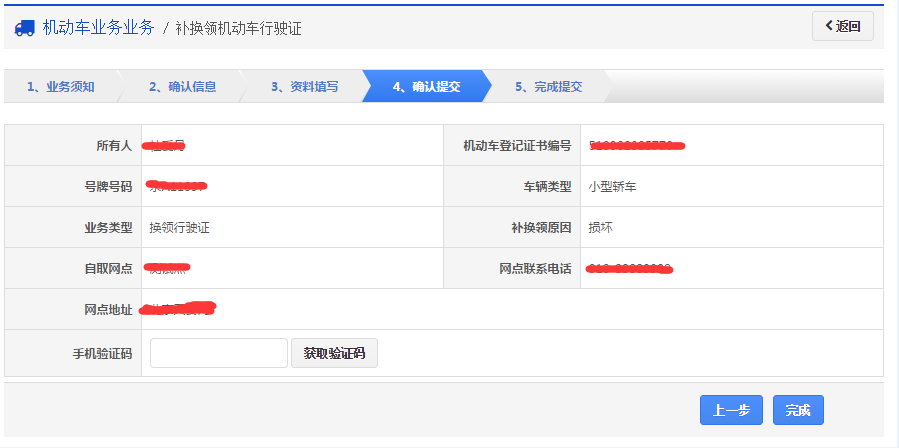Select step 3 资料填写
Screen dimensions: 899x448
tap(304, 86)
